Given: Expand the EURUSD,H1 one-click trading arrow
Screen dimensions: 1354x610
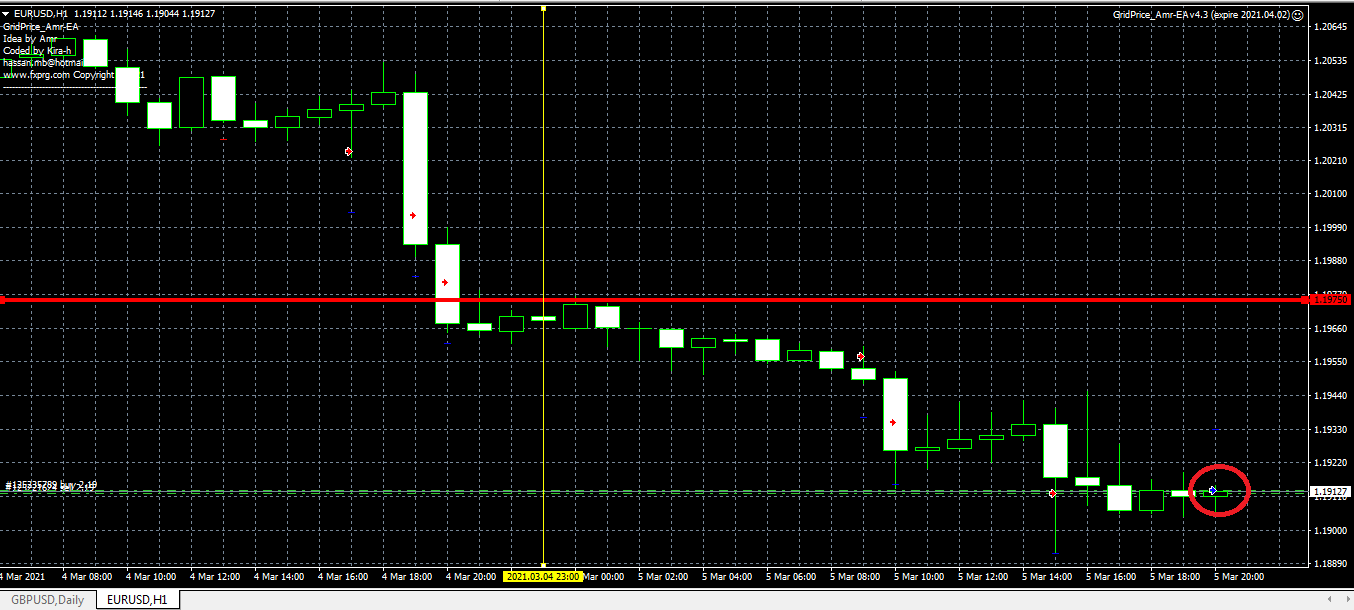Looking at the screenshot, I should pos(6,13).
